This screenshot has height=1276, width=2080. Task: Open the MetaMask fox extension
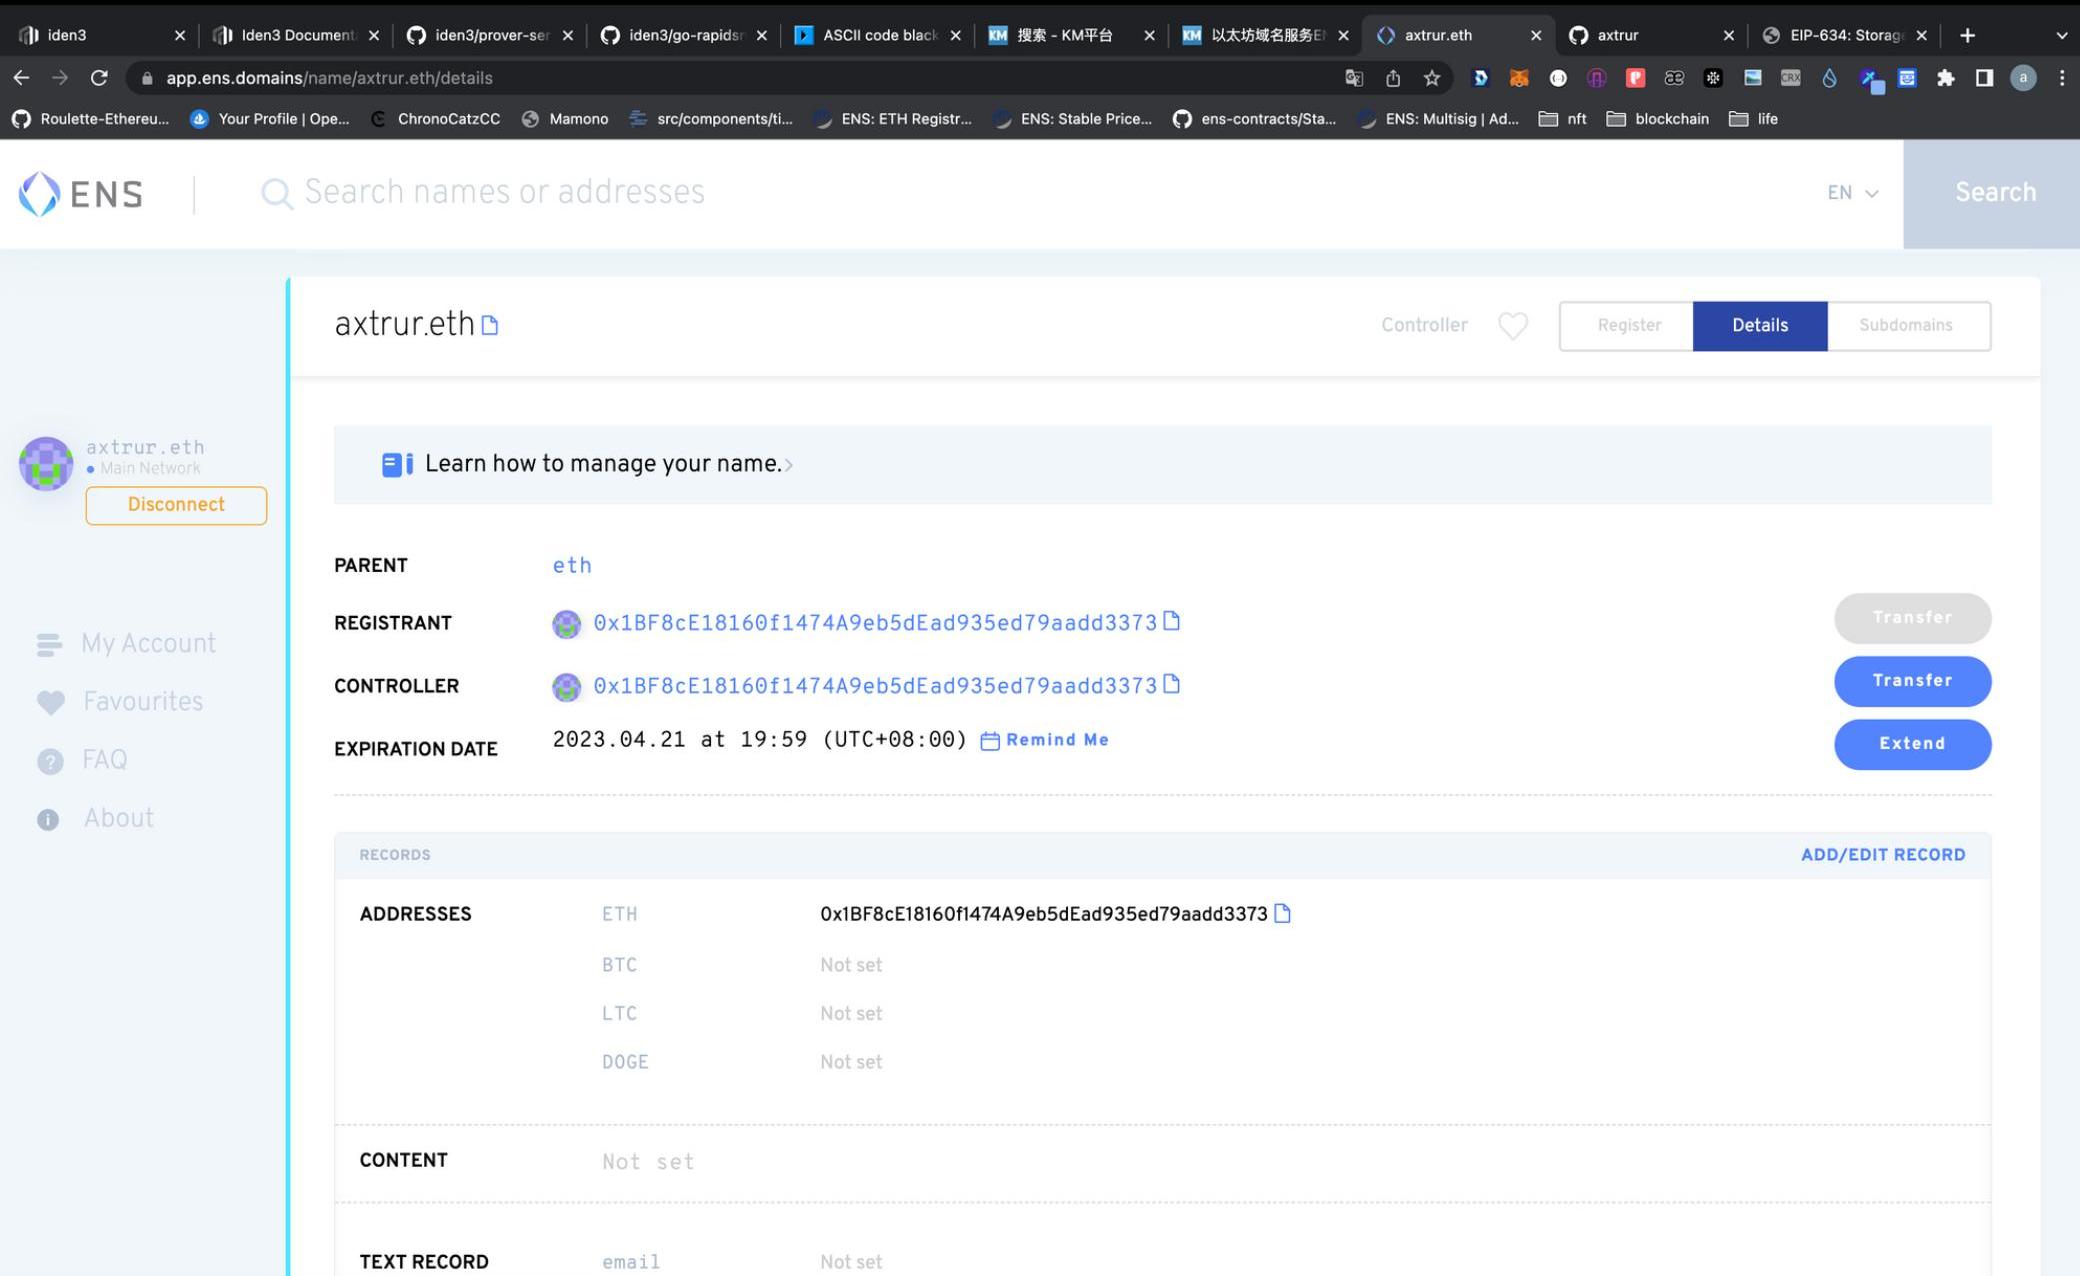coord(1519,78)
